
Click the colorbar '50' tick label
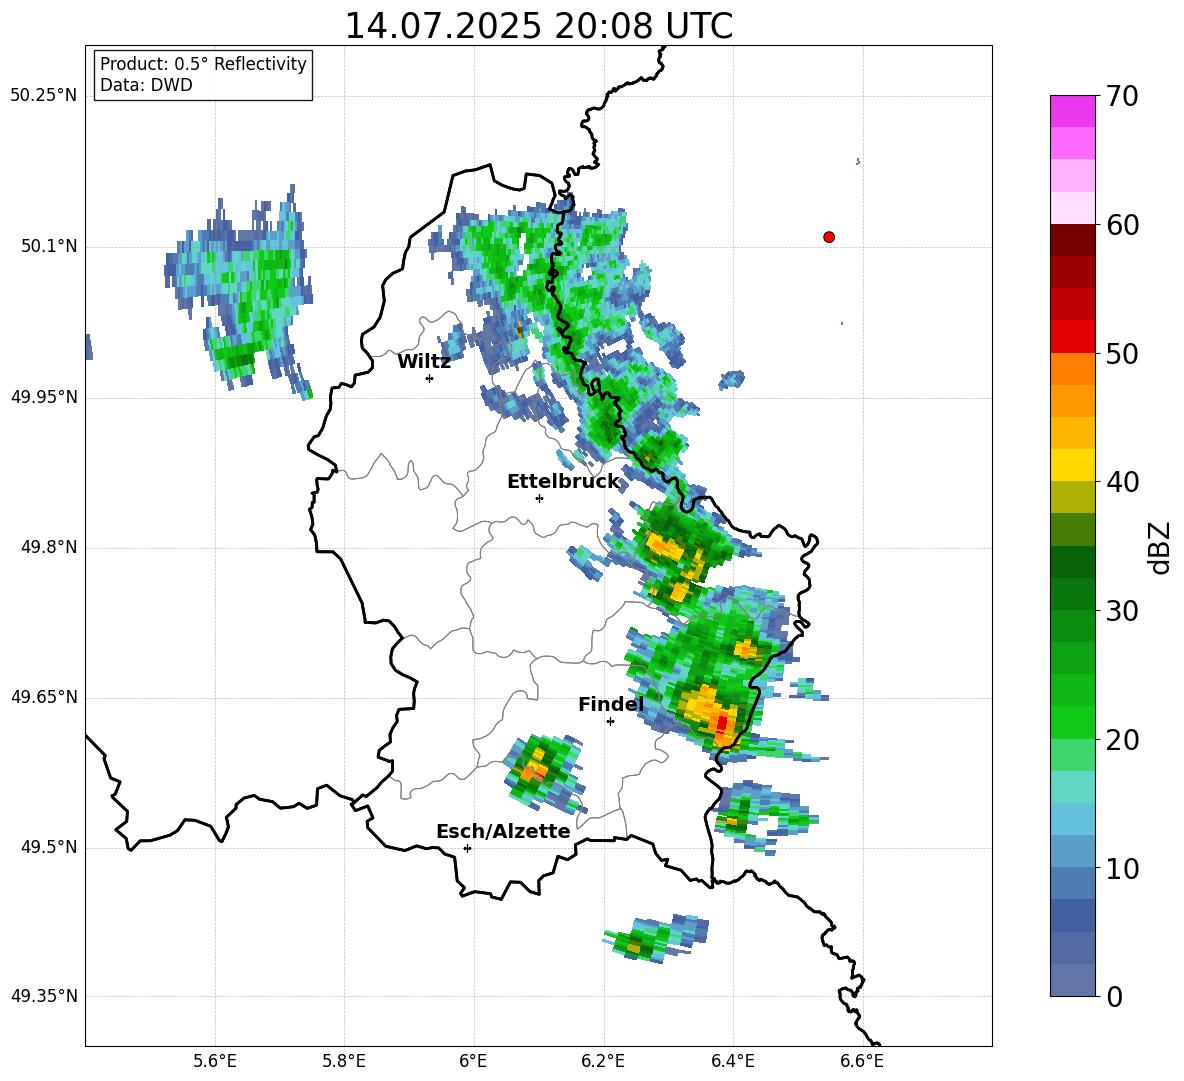coord(1122,353)
